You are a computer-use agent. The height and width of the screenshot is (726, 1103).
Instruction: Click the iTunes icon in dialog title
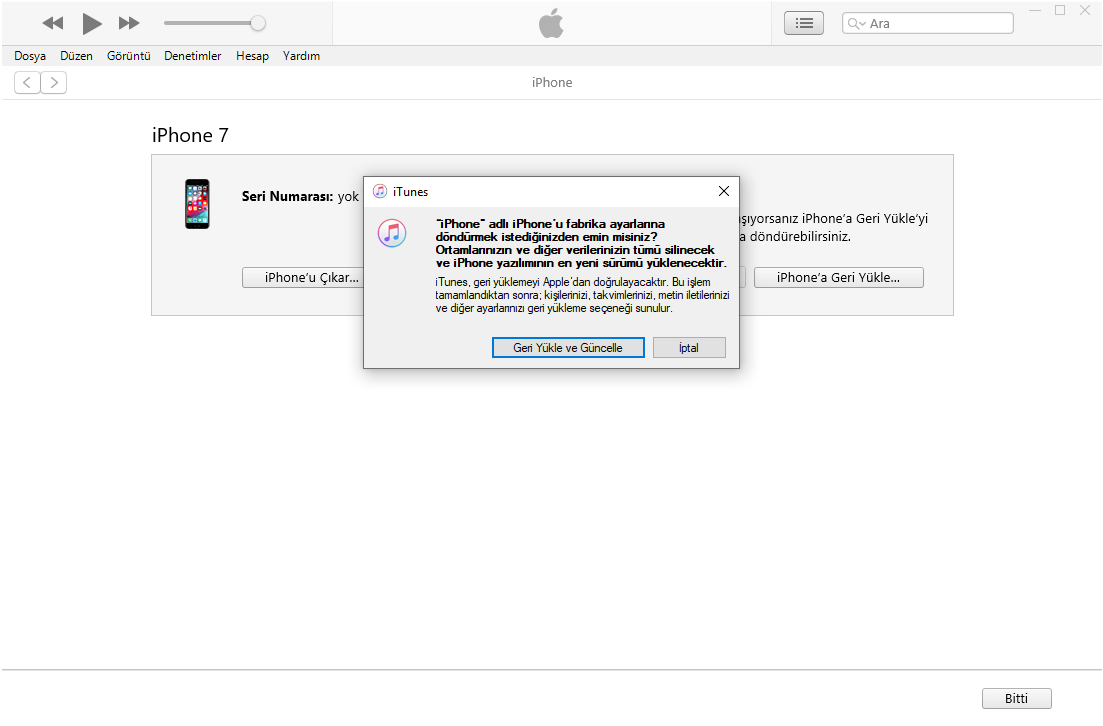[380, 191]
